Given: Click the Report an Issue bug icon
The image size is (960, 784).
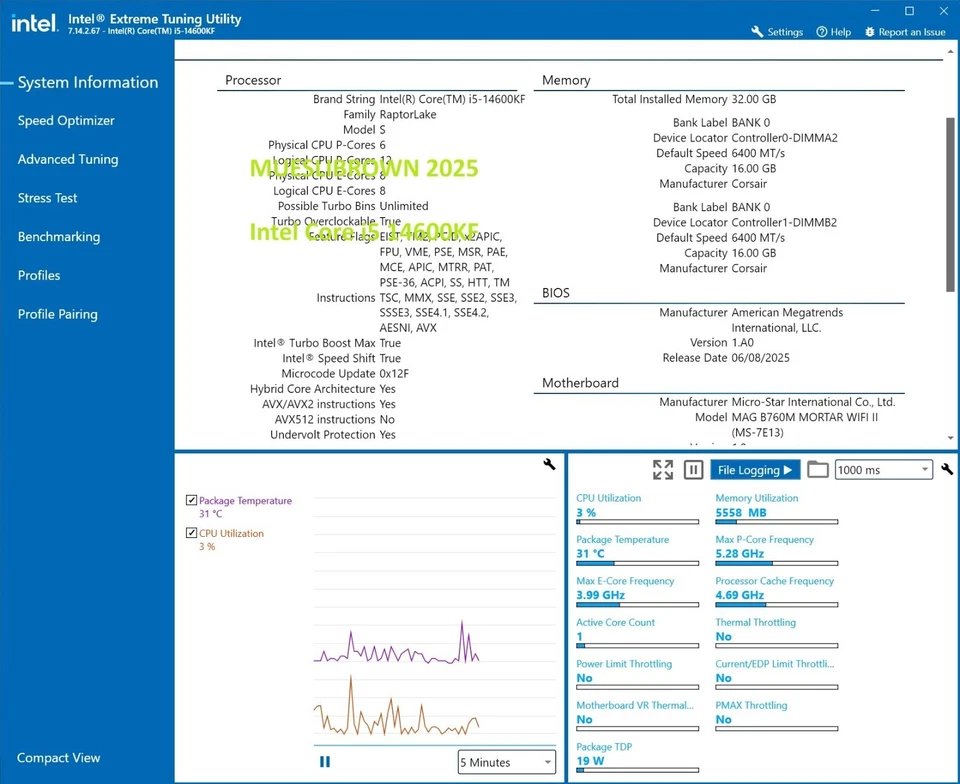Looking at the screenshot, I should coord(869,32).
